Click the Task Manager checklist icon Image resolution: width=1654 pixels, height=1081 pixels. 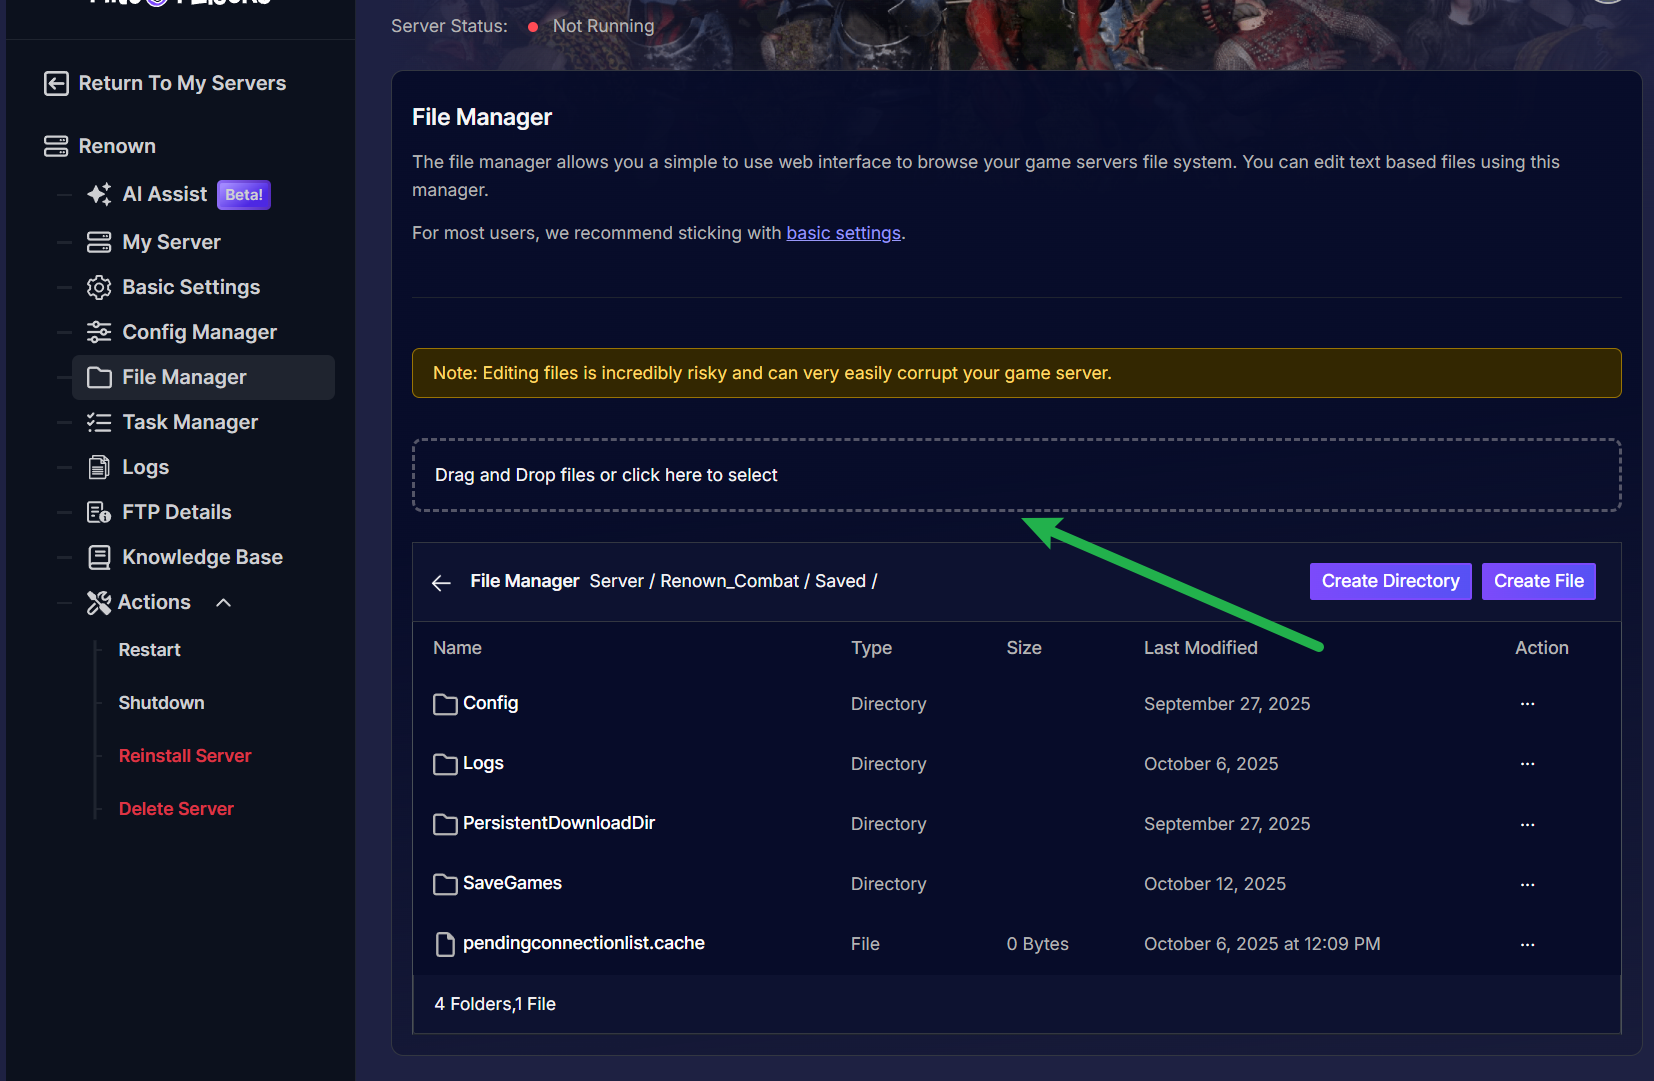(x=99, y=423)
